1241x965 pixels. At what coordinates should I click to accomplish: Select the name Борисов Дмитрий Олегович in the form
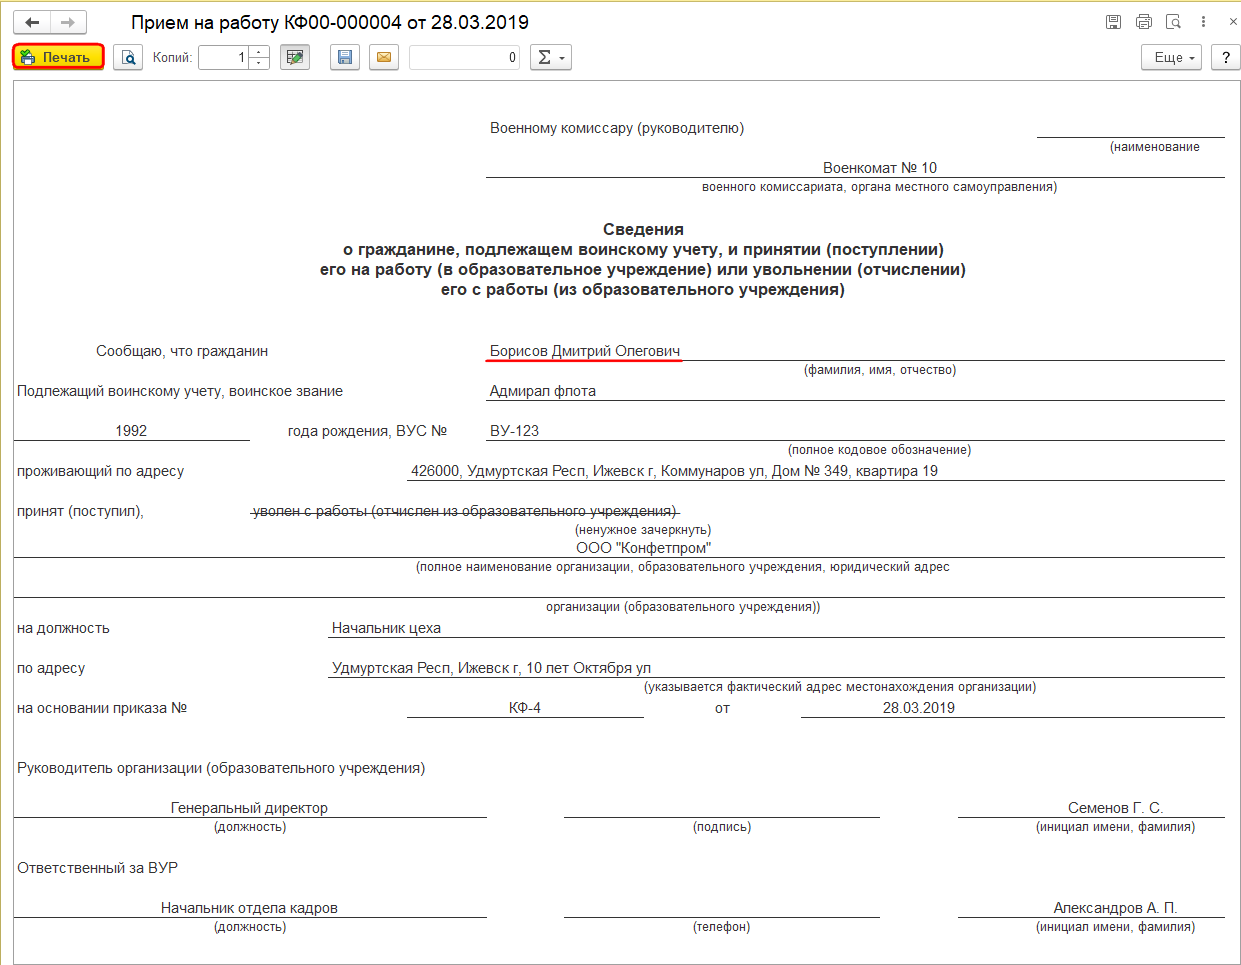[583, 351]
